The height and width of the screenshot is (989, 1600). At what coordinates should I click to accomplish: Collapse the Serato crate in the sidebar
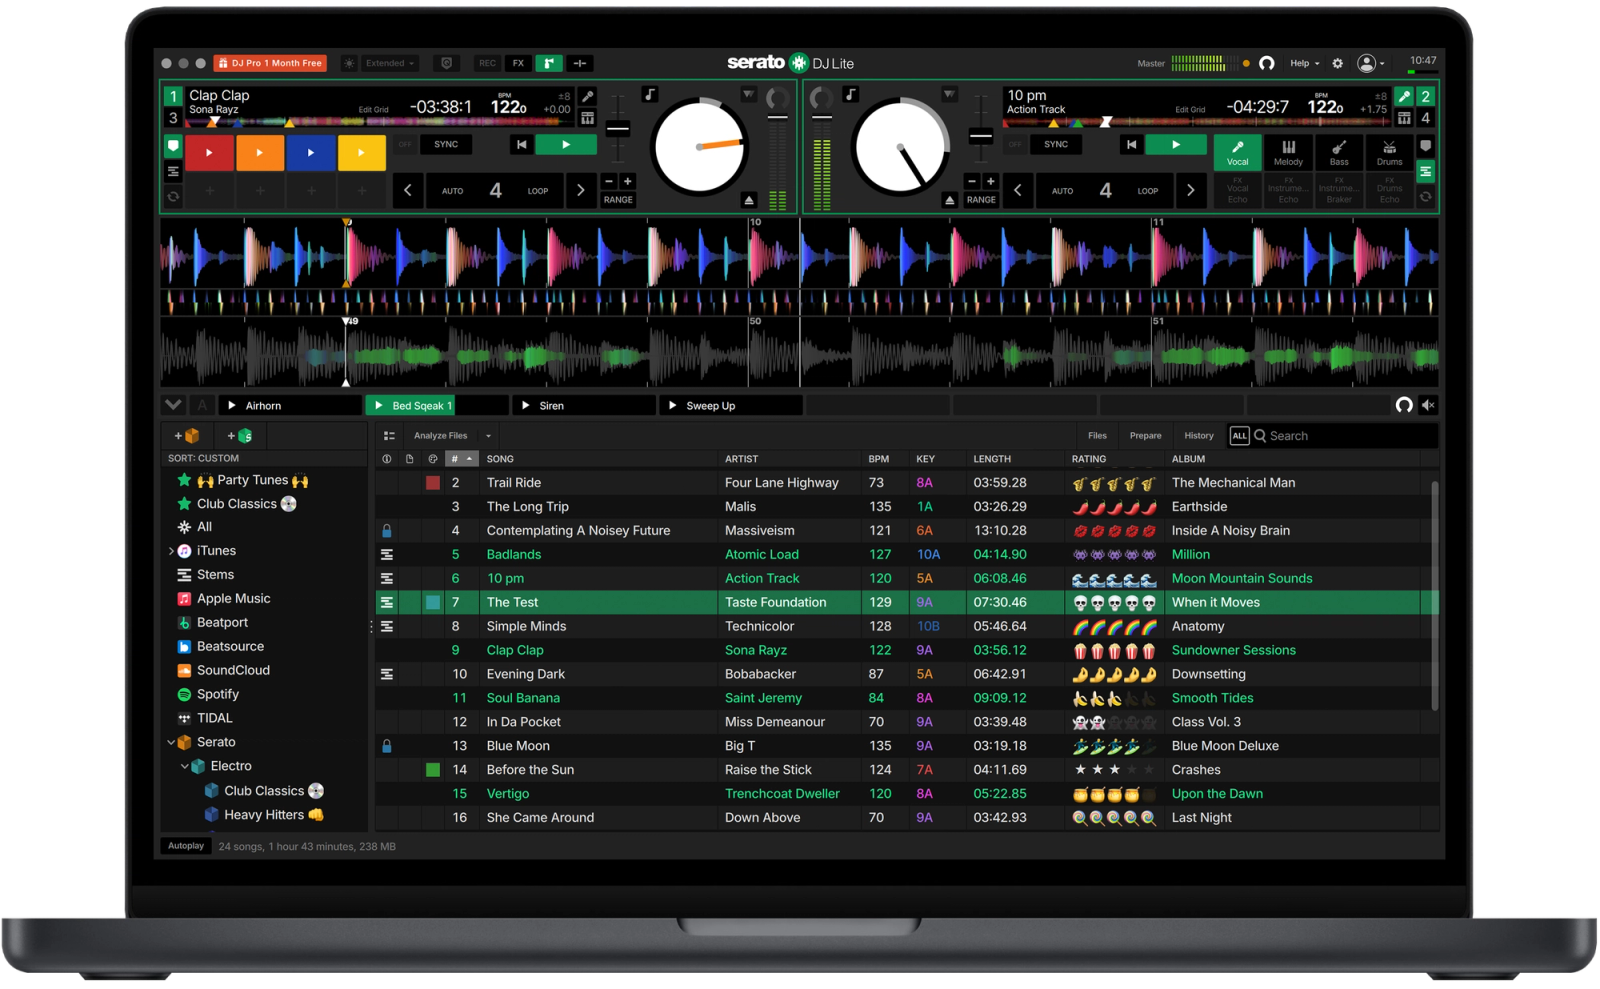[172, 742]
